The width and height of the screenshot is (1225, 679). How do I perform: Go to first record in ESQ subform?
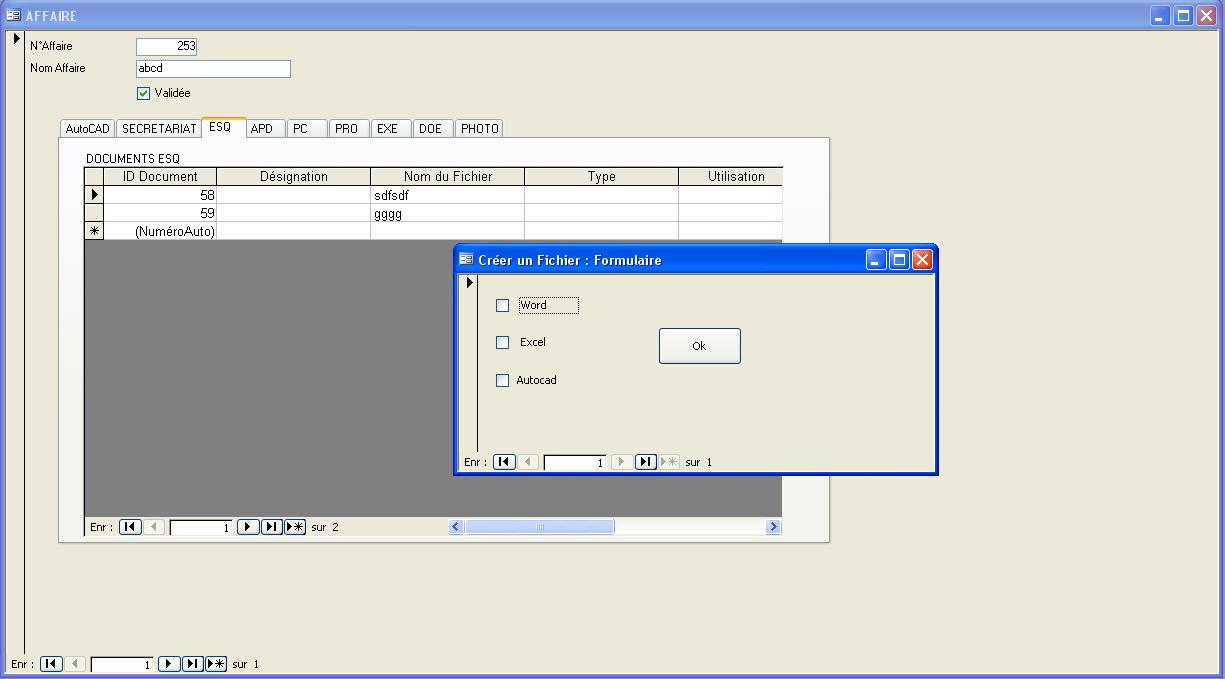tap(130, 527)
